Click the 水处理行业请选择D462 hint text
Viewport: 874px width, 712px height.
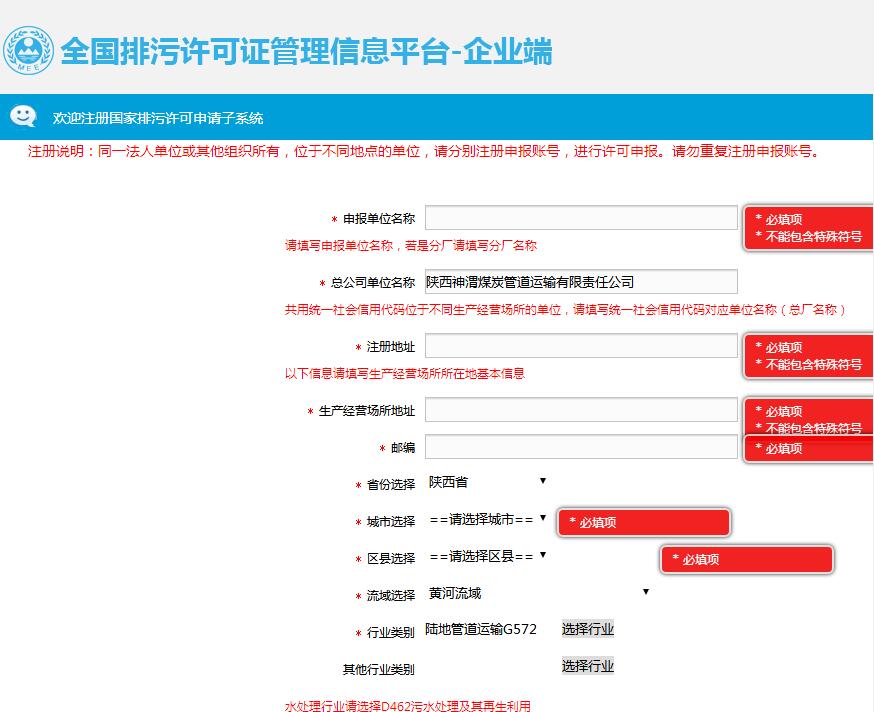pos(407,706)
